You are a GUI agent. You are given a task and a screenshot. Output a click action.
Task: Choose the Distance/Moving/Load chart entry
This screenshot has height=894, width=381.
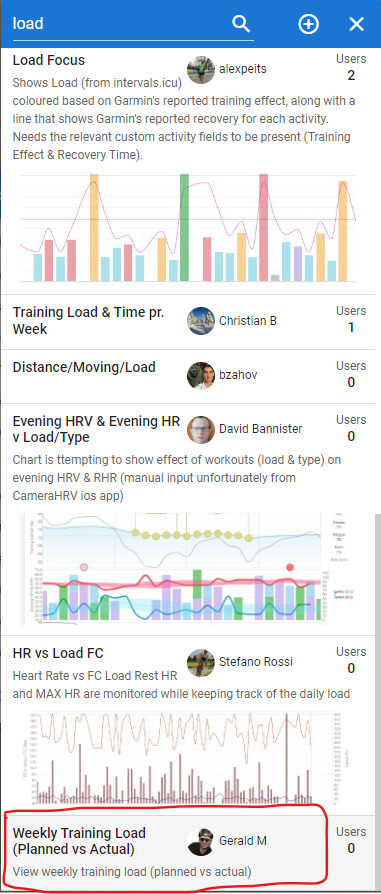click(84, 367)
